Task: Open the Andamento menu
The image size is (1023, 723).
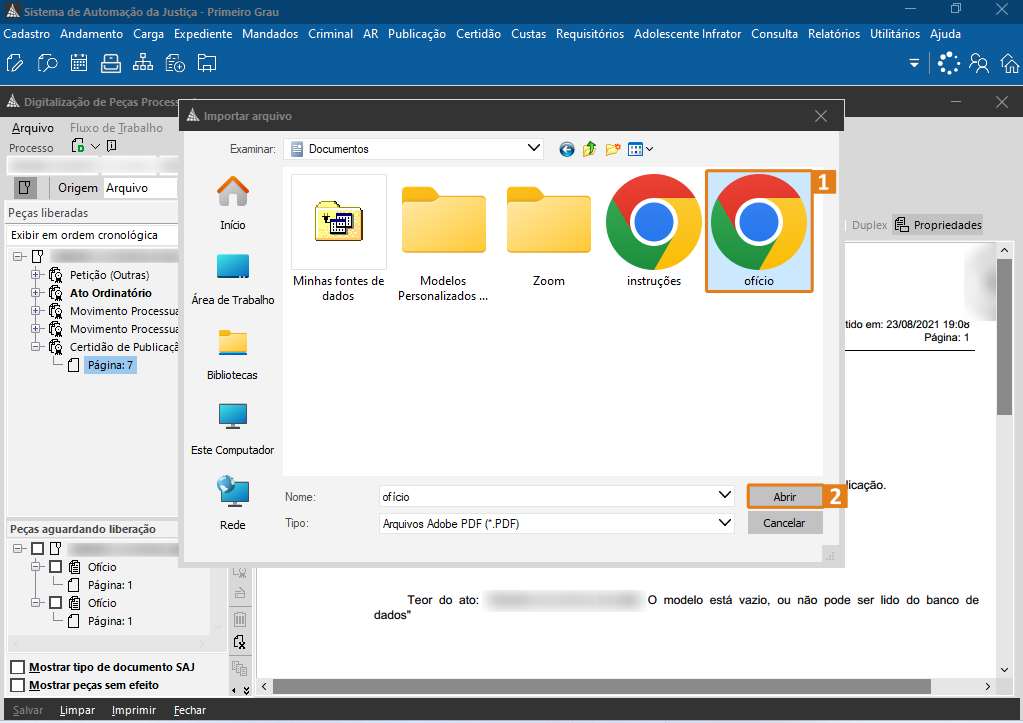Action: 91,34
